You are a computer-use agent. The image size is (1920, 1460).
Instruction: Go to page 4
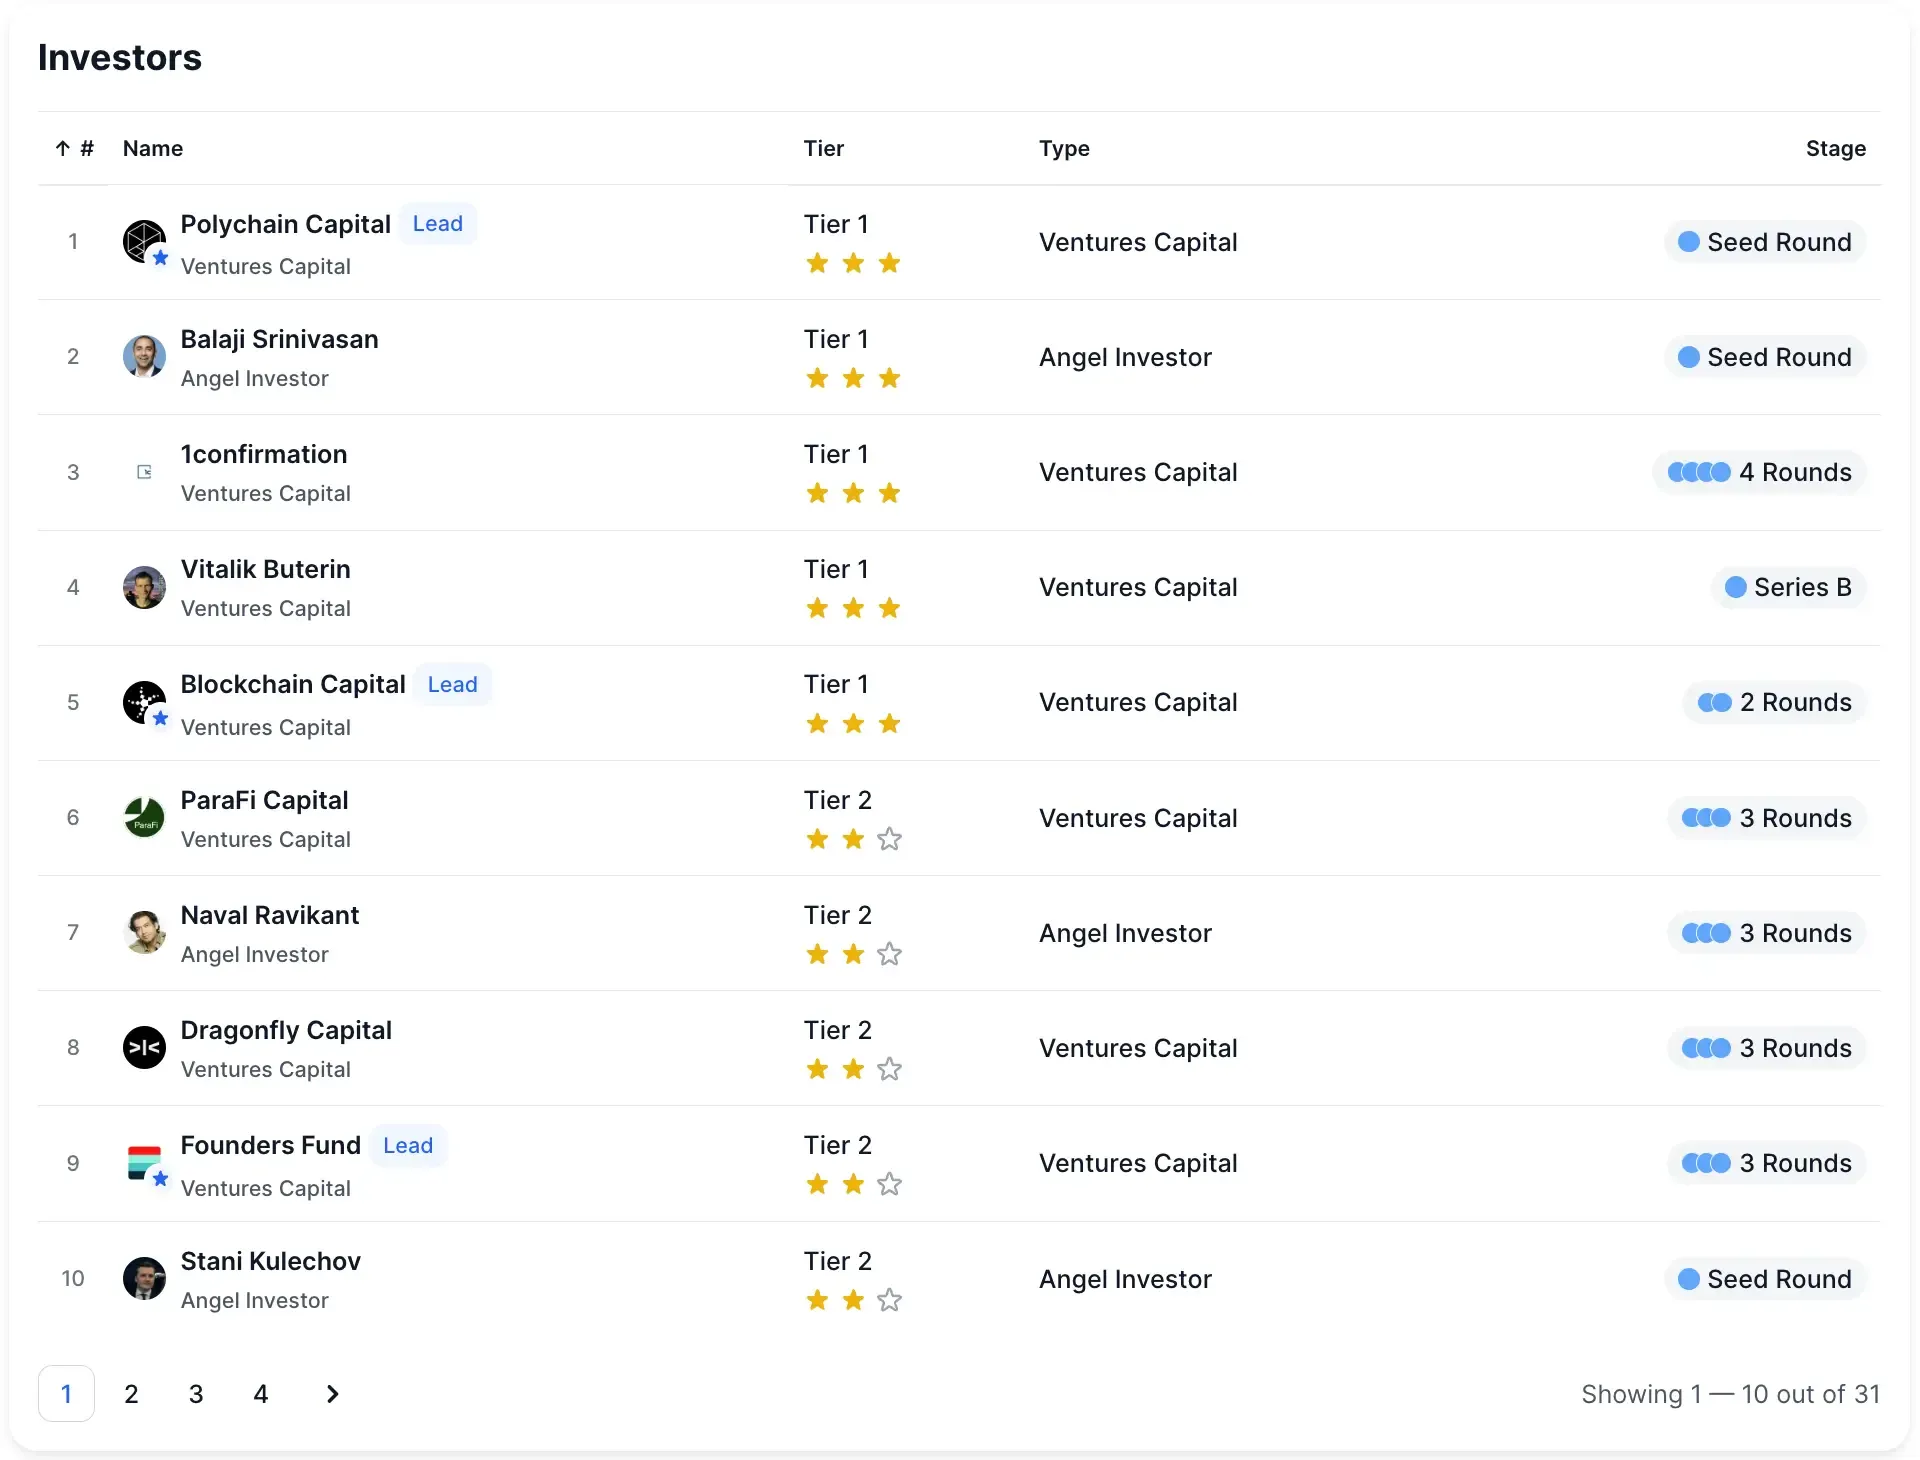tap(261, 1393)
